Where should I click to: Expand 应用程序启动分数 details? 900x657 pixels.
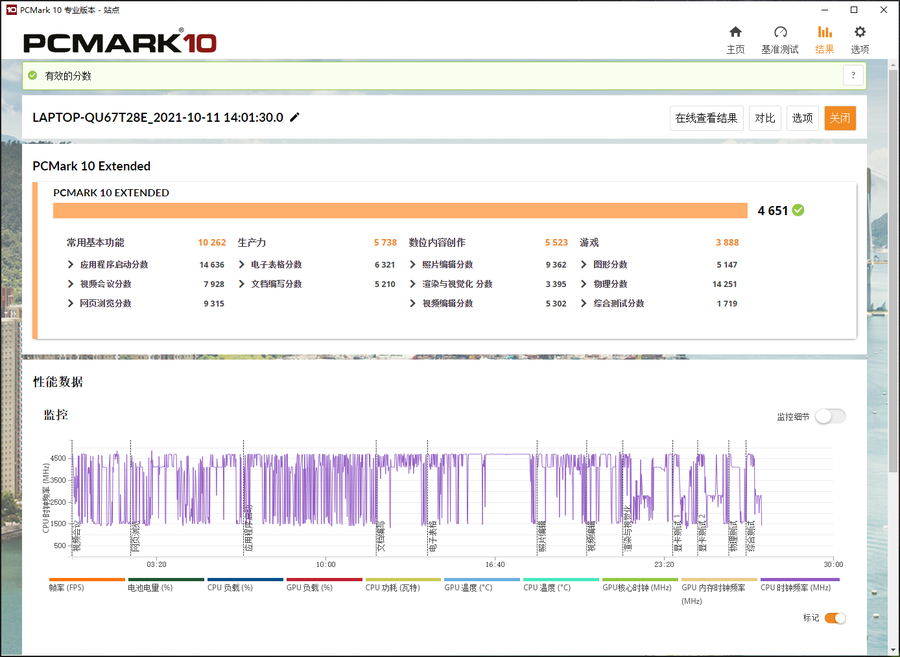pyautogui.click(x=71, y=265)
